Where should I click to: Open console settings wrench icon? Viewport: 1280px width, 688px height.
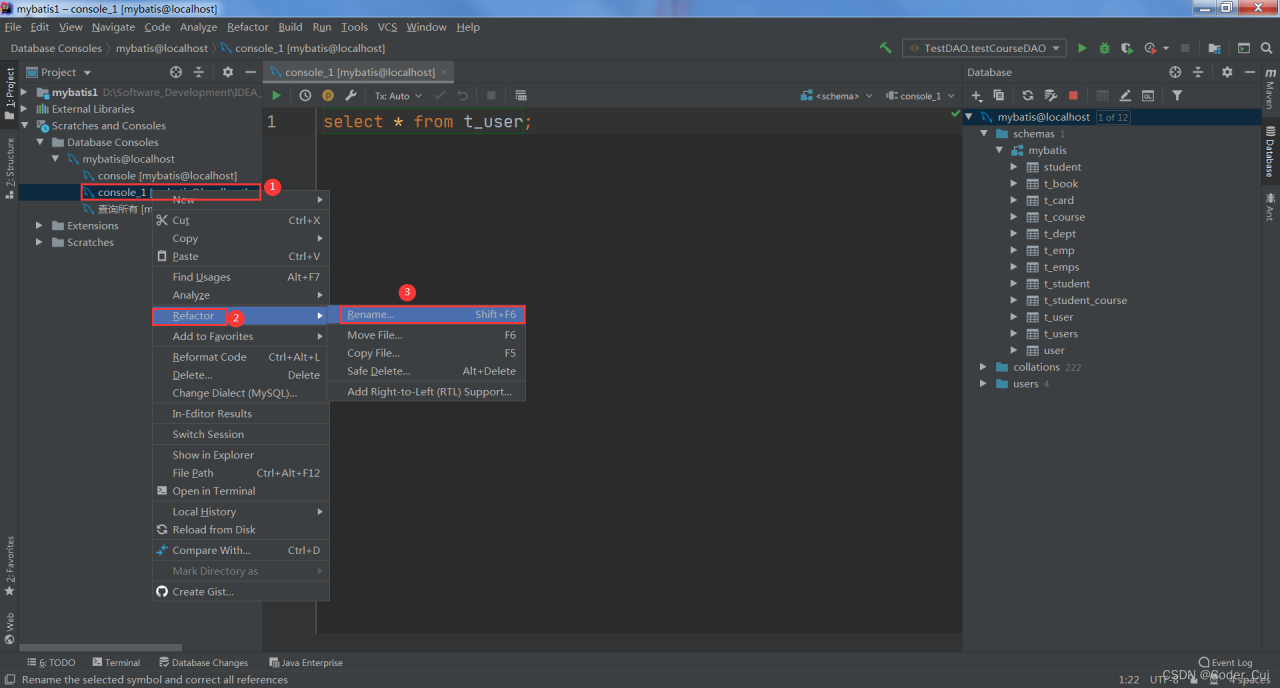(351, 96)
